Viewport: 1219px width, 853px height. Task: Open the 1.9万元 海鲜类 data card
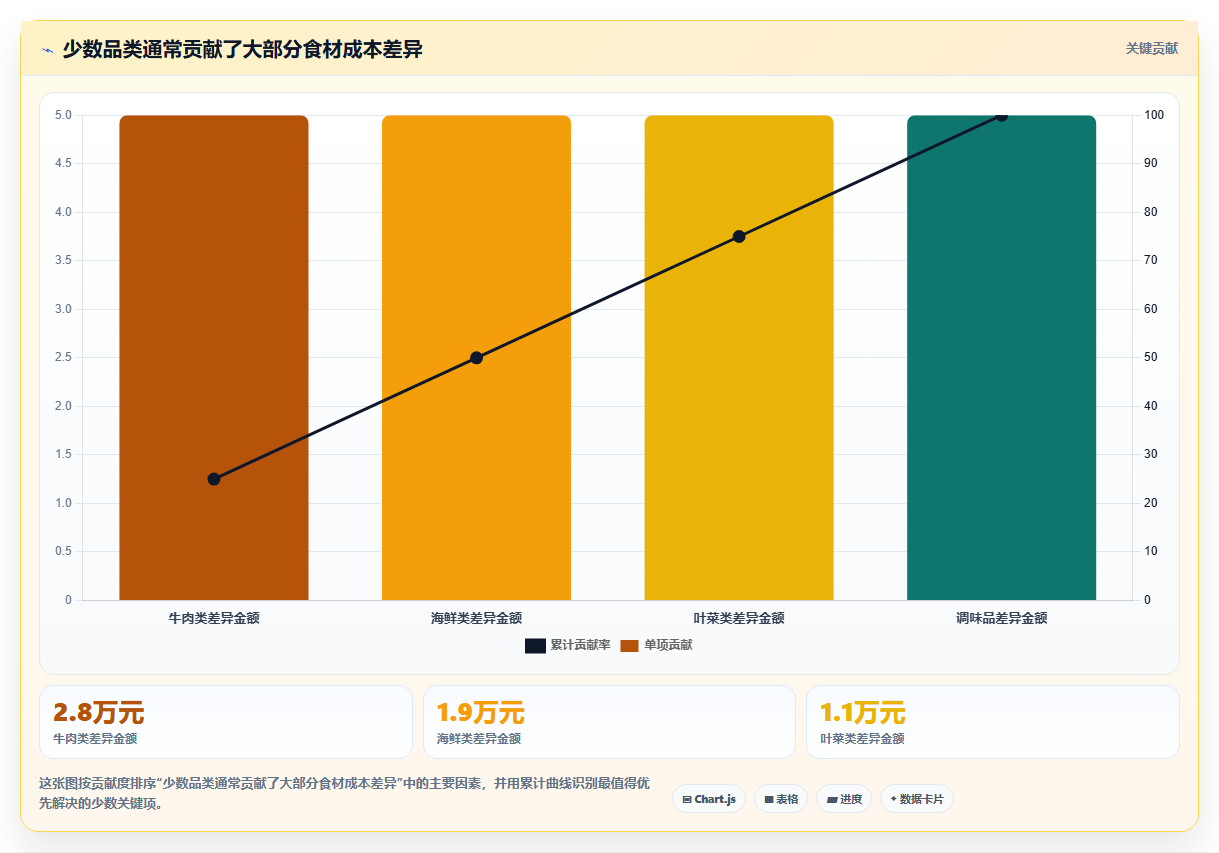[x=609, y=722]
